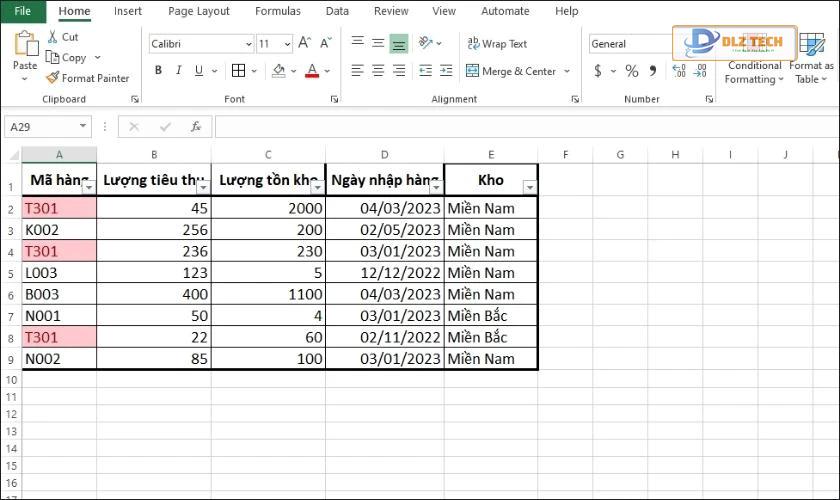Screen dimensions: 840x500
Task: Click the Name Box showing A29
Action: click(47, 127)
